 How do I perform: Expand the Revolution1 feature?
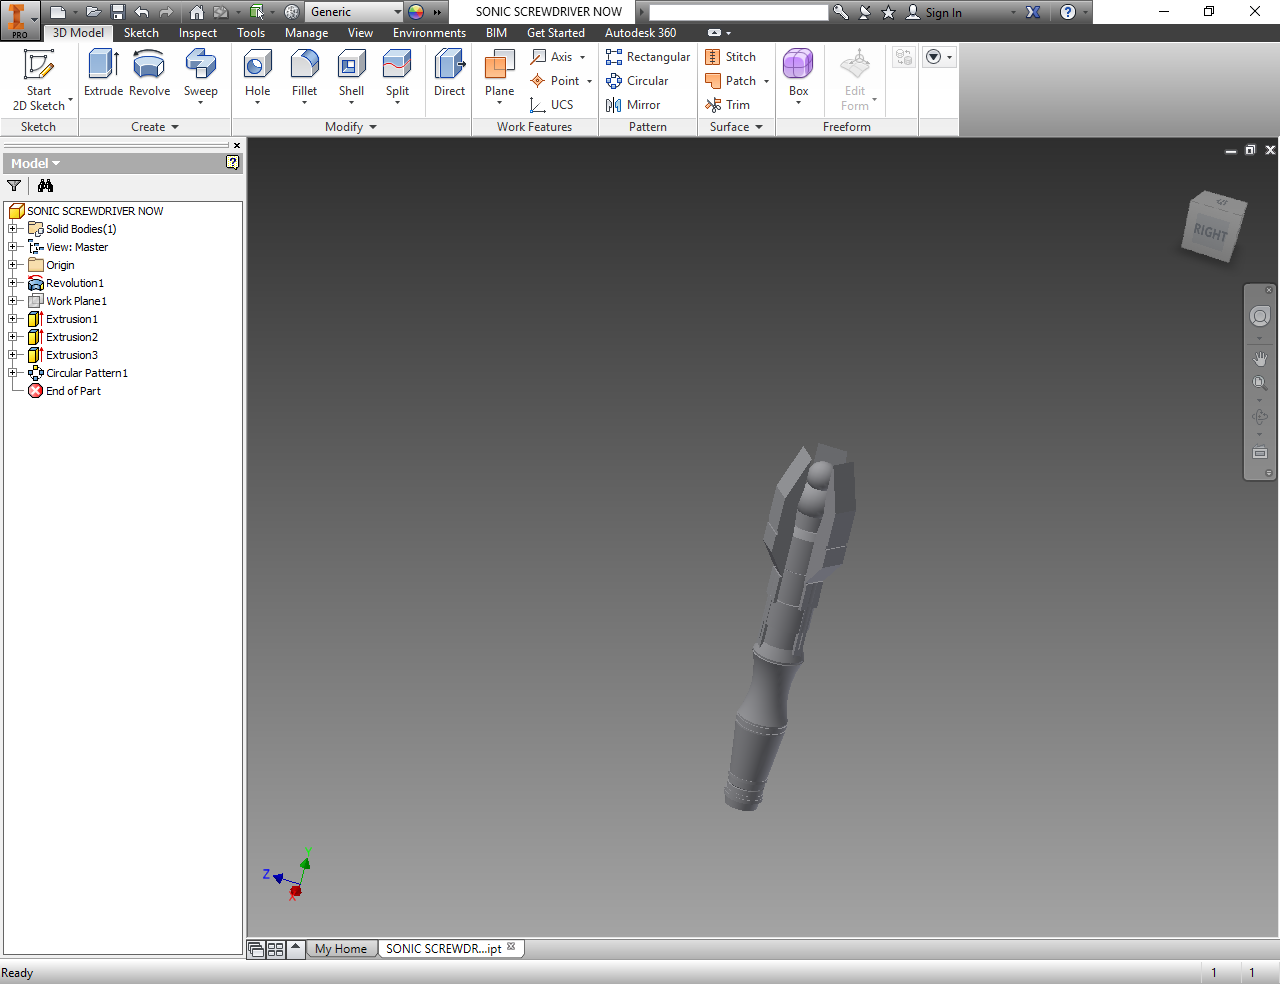coord(13,283)
